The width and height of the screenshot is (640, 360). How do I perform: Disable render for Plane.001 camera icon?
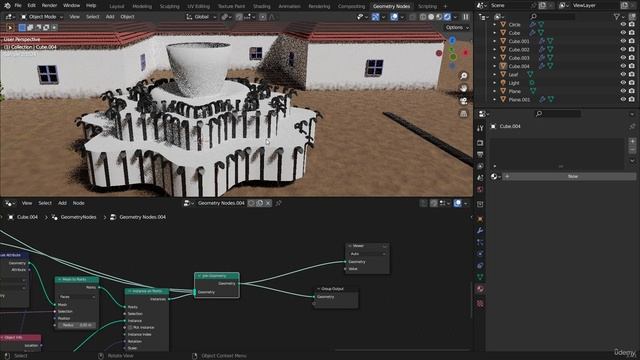632,99
